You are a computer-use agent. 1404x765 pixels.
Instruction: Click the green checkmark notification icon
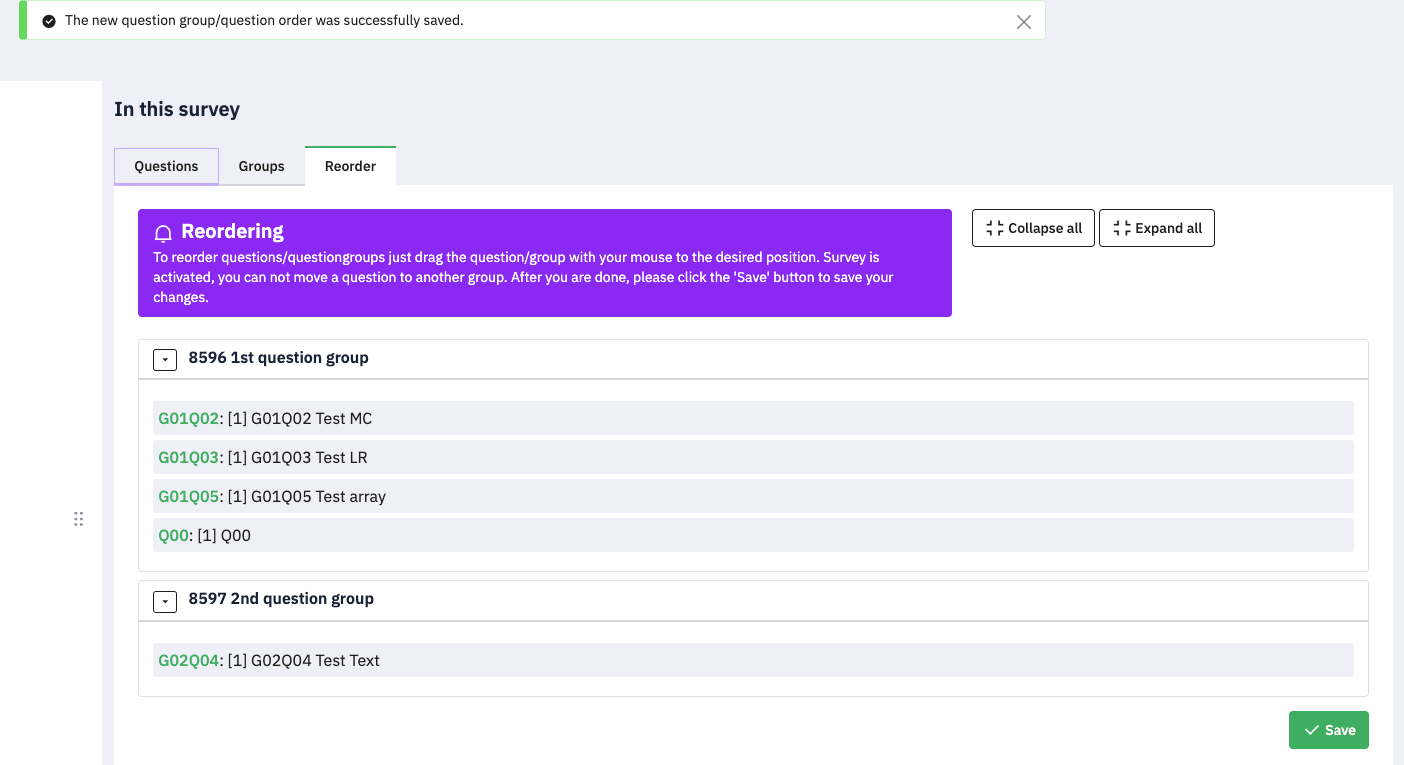pyautogui.click(x=49, y=21)
